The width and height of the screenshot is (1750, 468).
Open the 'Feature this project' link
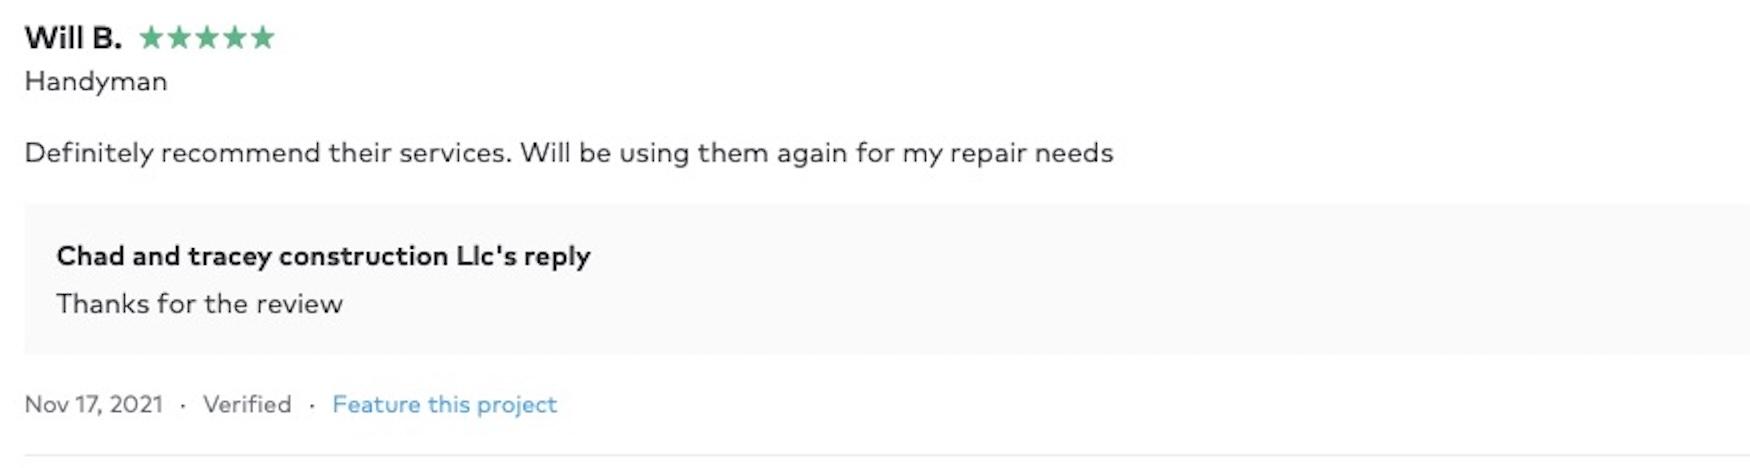point(444,404)
